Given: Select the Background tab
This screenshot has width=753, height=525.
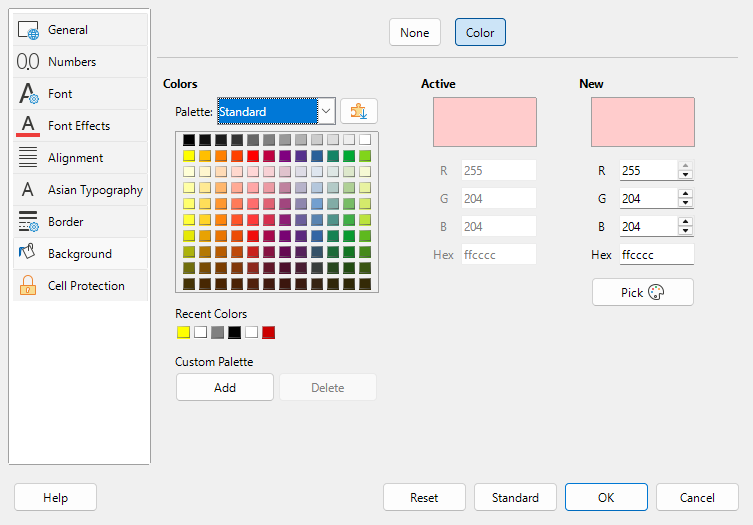Looking at the screenshot, I should coord(80,254).
